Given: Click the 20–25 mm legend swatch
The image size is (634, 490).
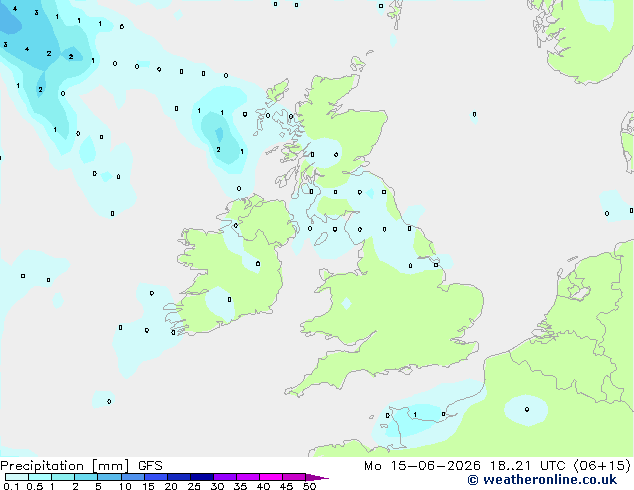Looking at the screenshot, I should click(x=178, y=477).
